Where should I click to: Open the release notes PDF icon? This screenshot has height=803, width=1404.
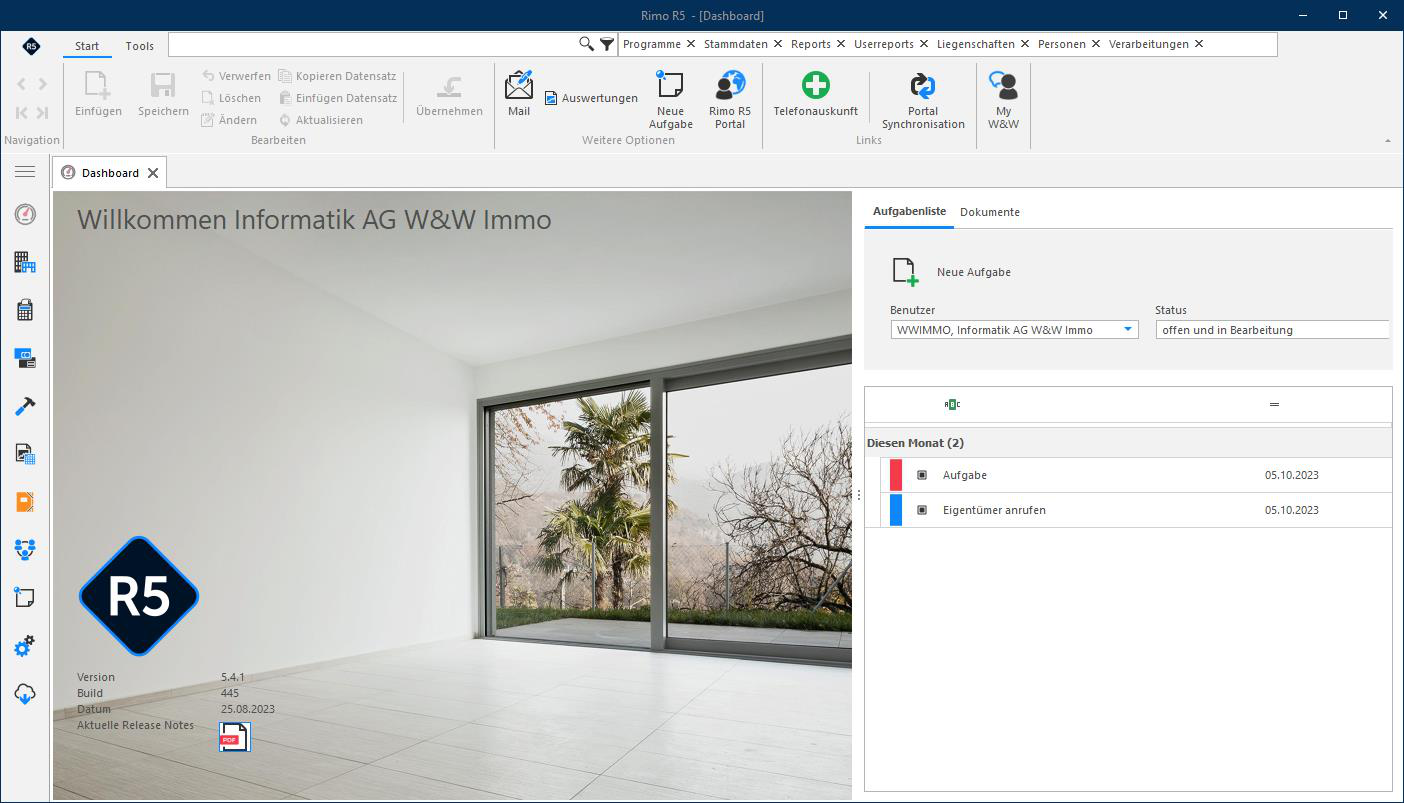[234, 737]
